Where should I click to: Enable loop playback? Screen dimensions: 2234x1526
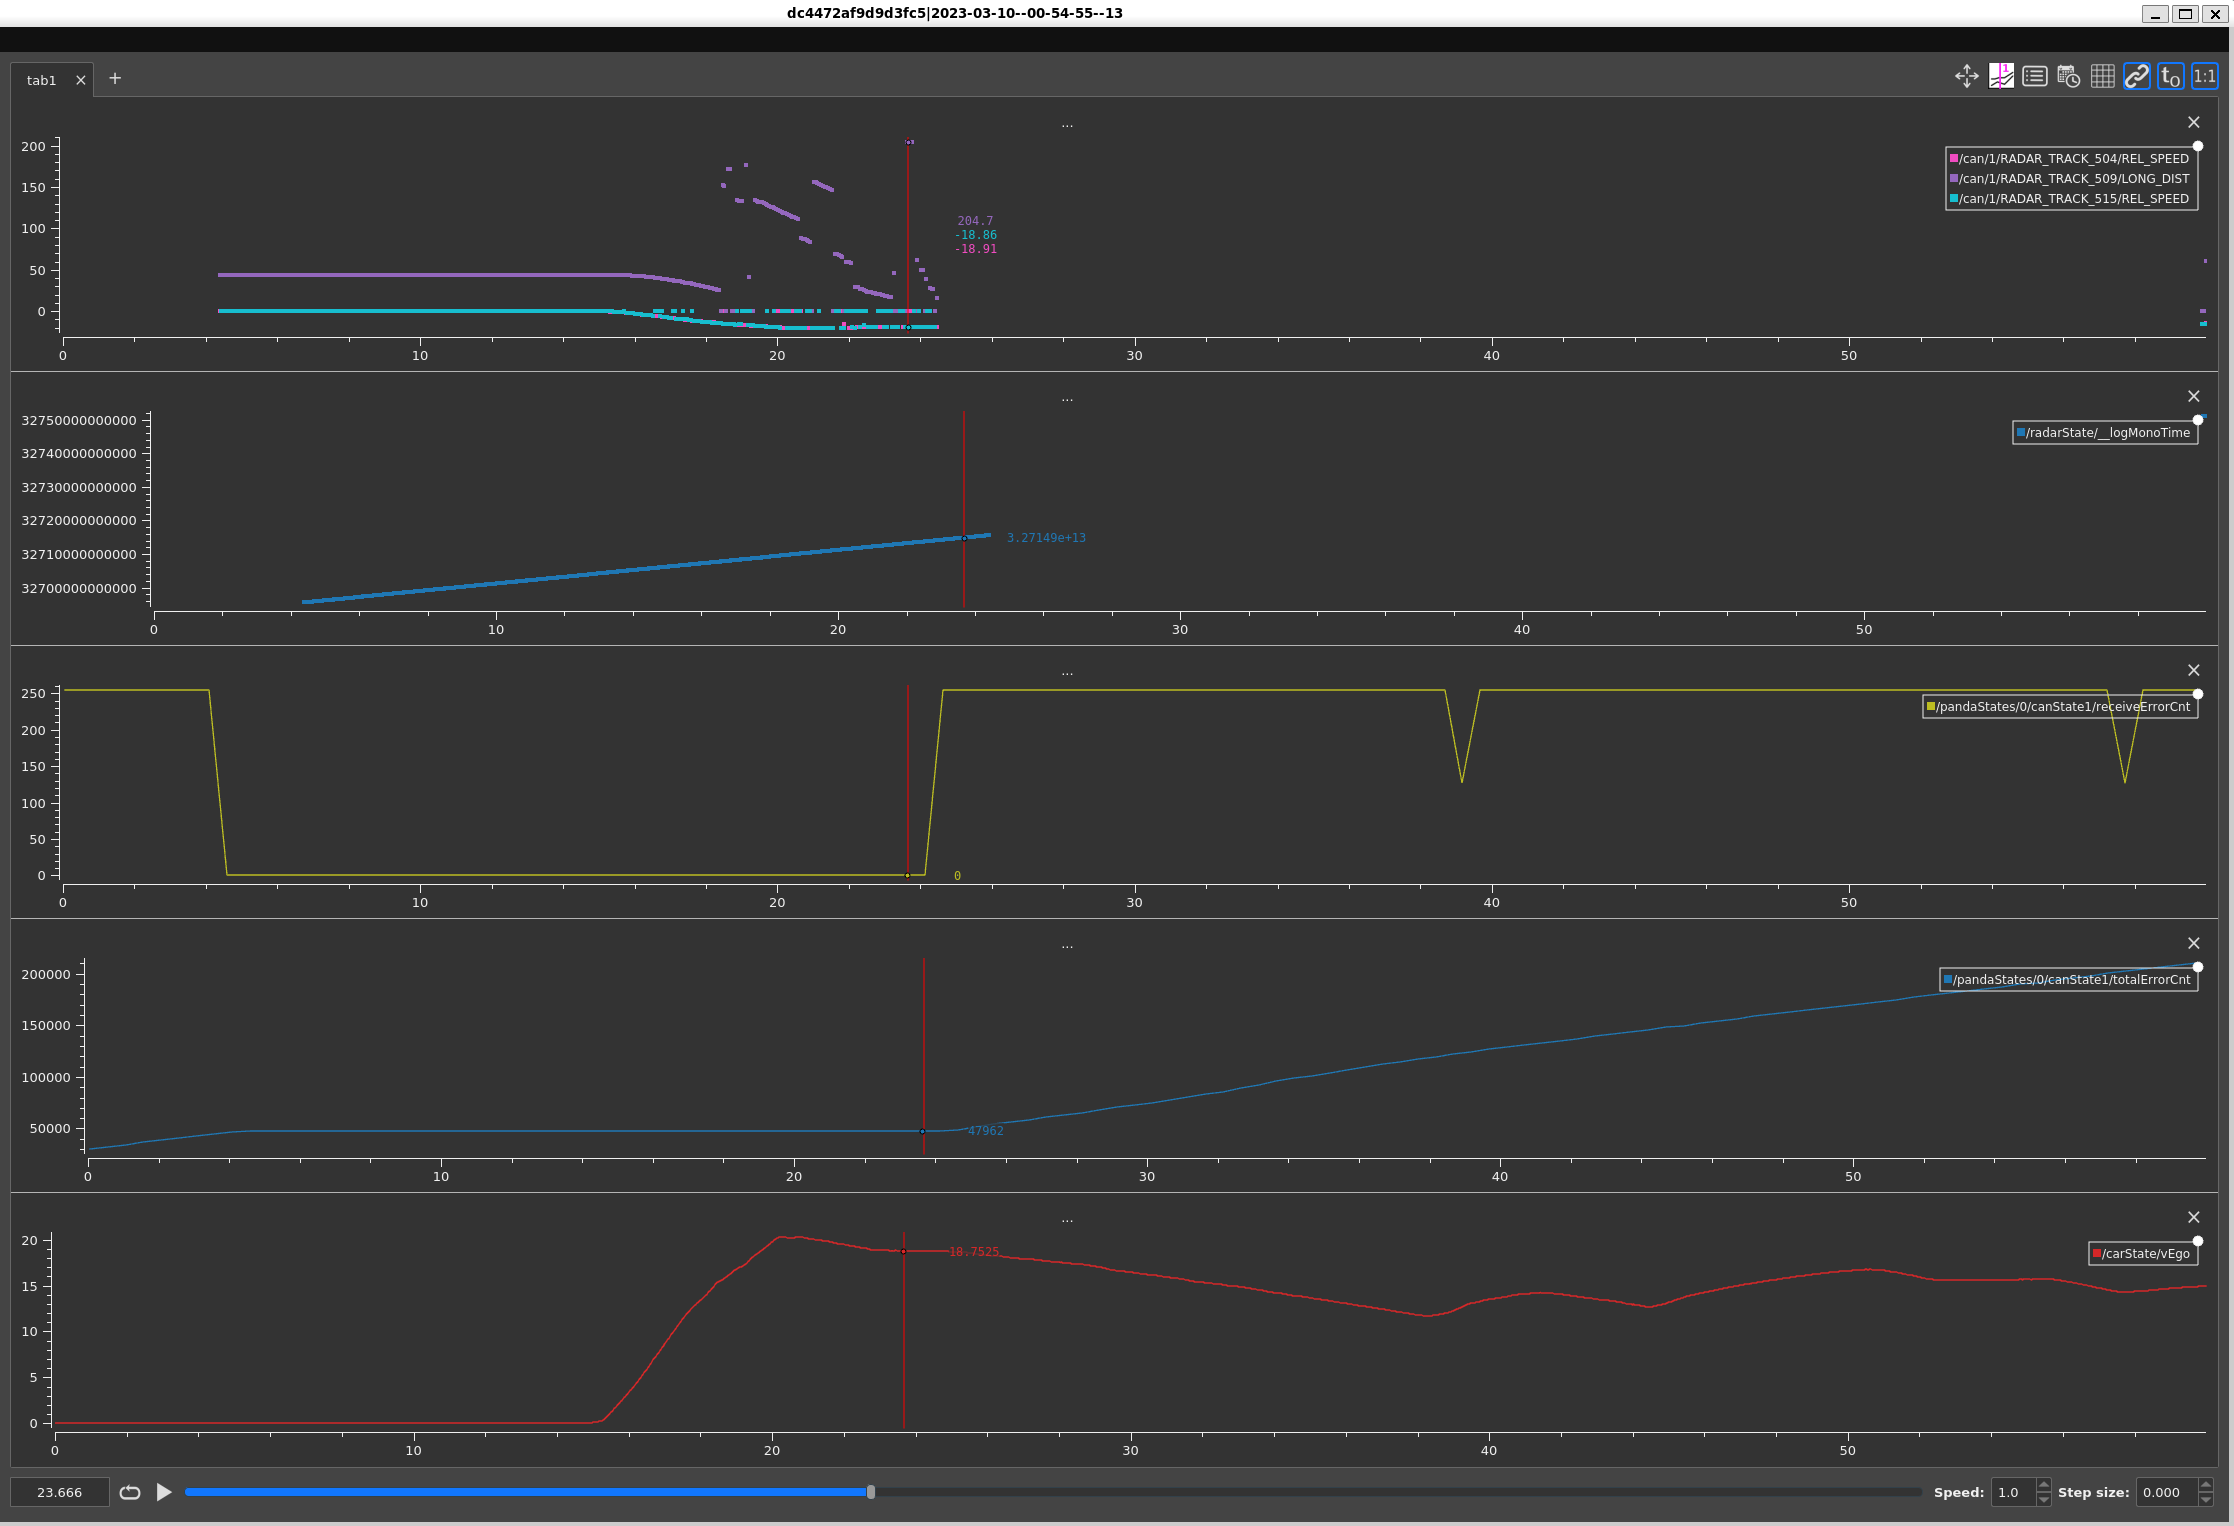pos(129,1492)
